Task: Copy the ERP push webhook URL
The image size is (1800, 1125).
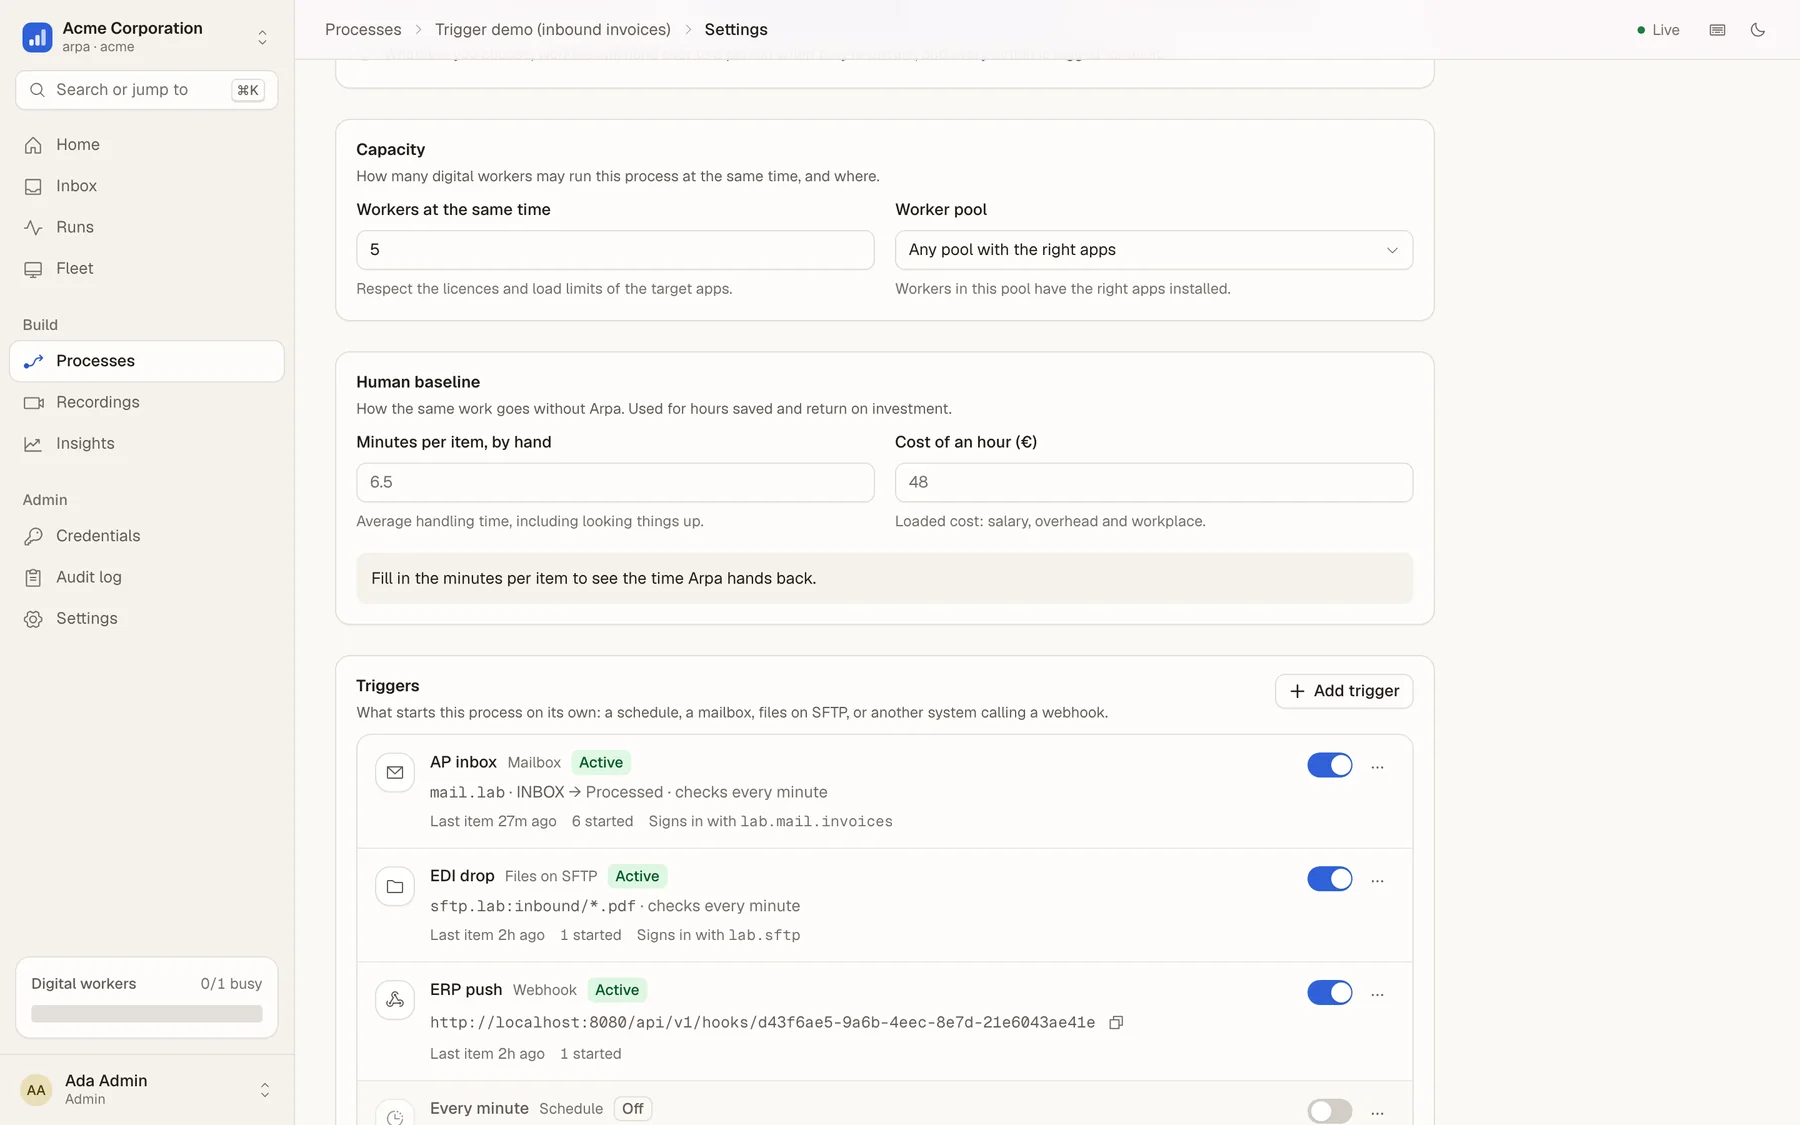Action: coord(1116,1022)
